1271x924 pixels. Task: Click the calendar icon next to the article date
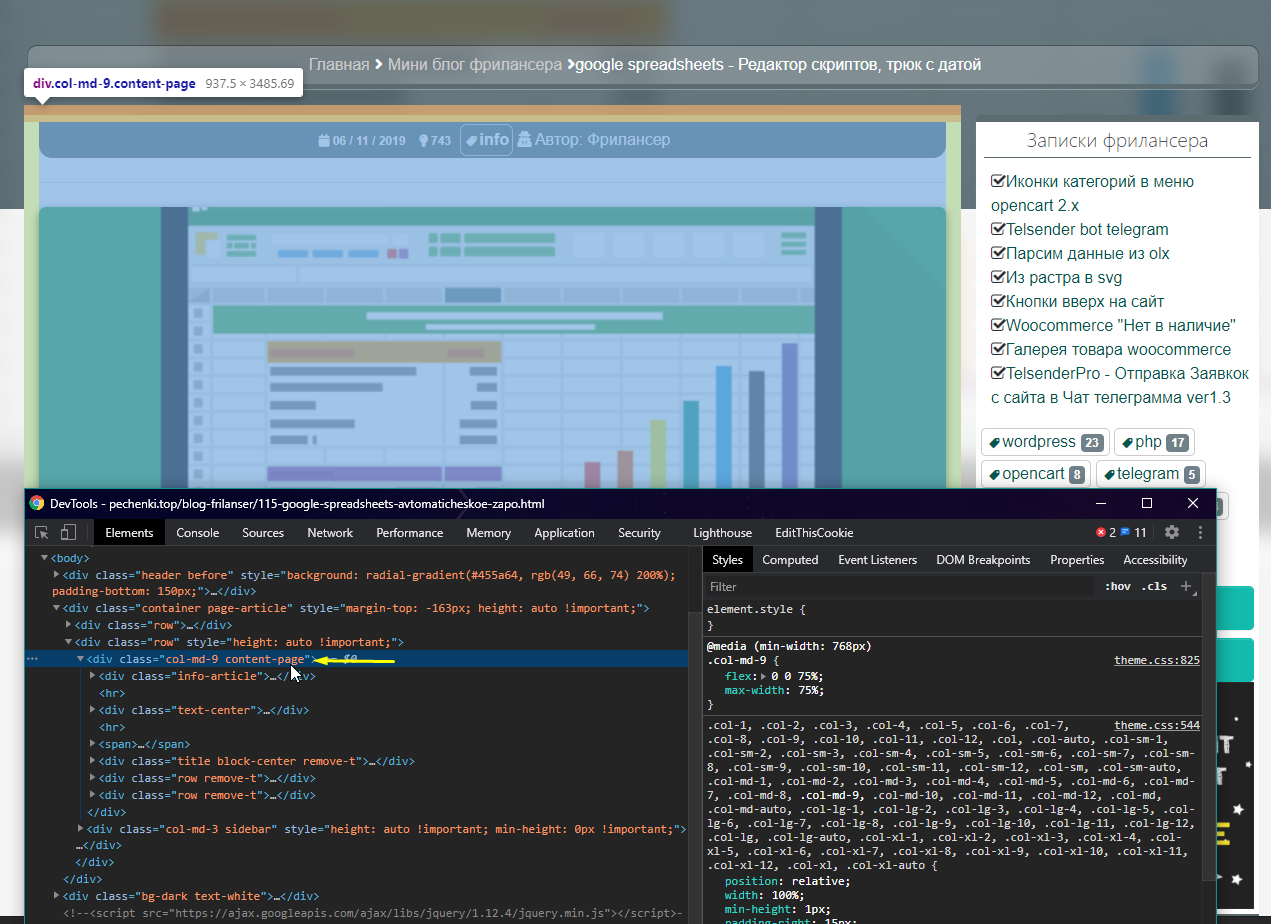pos(324,141)
